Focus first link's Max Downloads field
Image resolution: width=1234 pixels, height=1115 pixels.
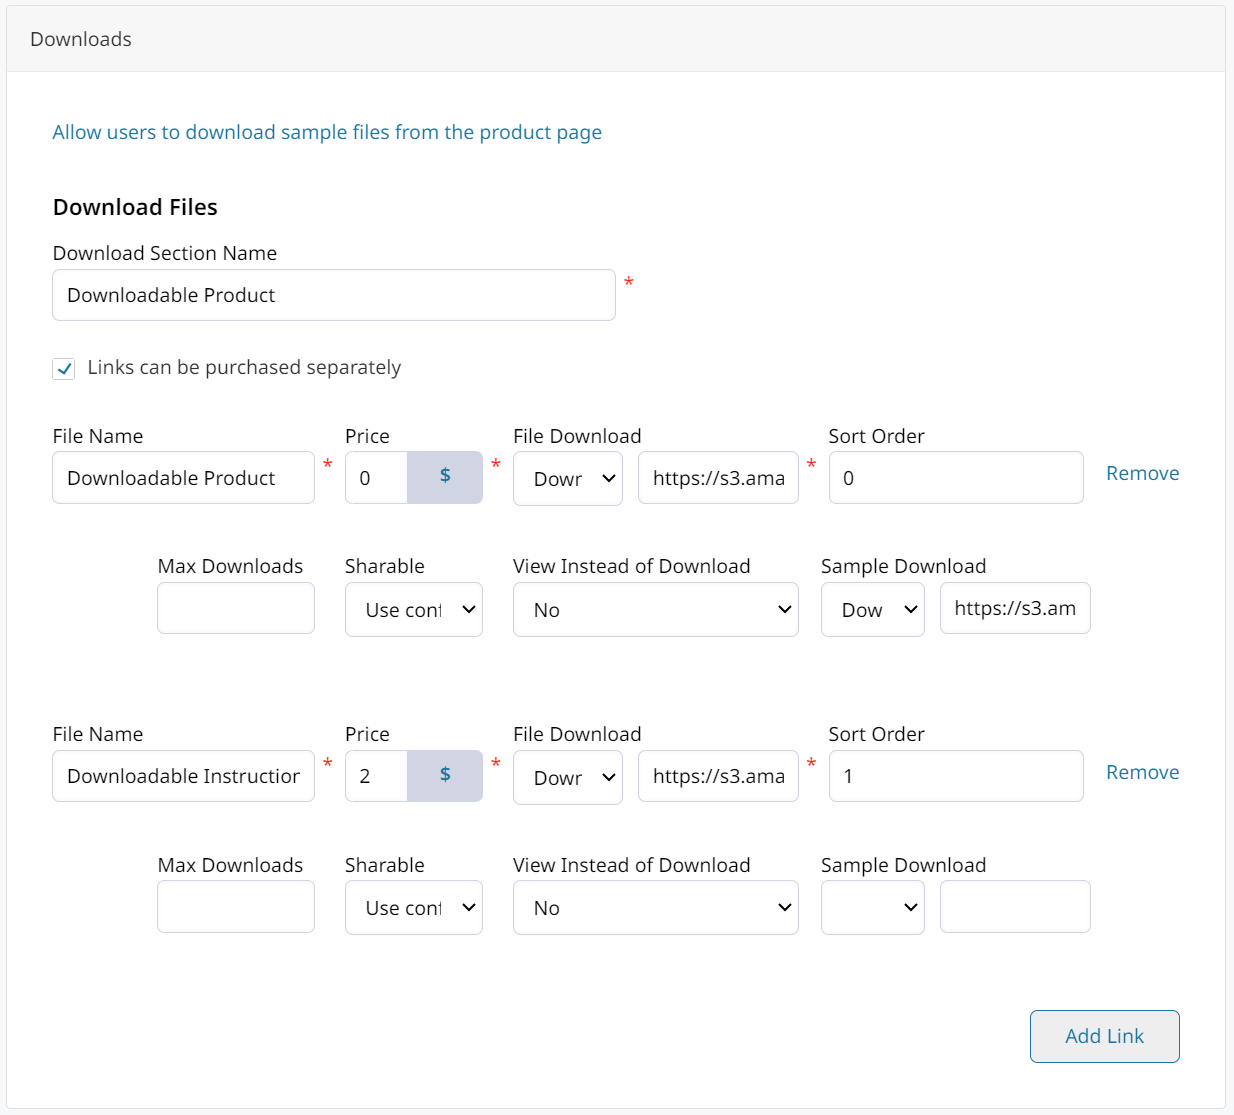tap(236, 608)
